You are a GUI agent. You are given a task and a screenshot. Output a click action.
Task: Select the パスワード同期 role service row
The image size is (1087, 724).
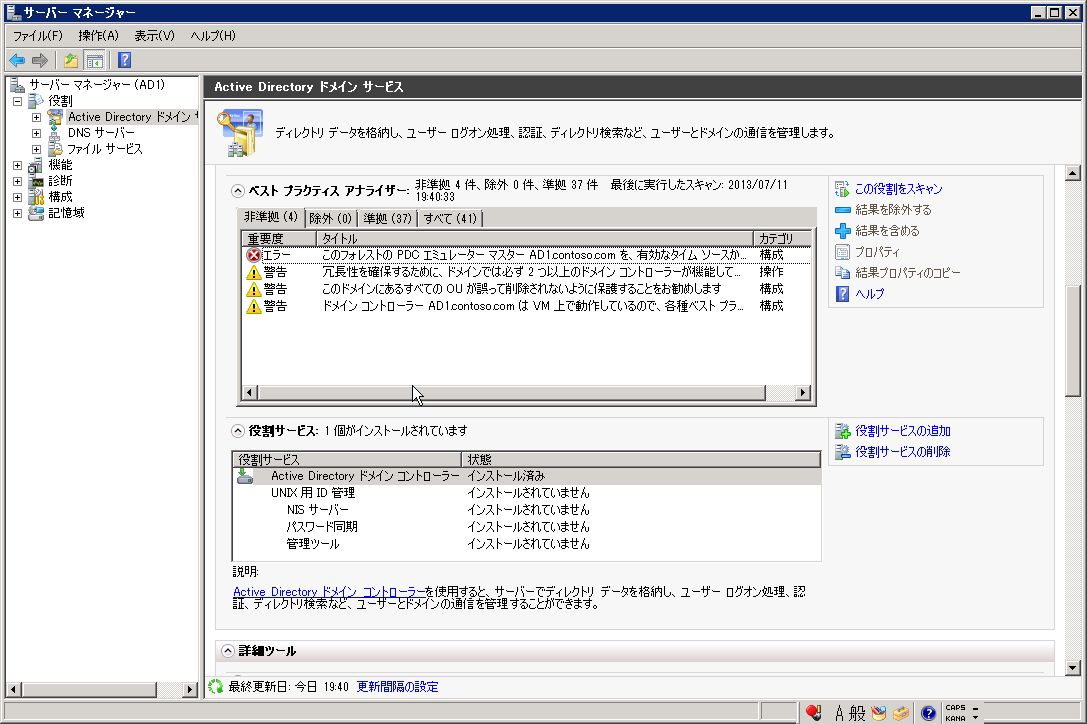tap(526, 527)
